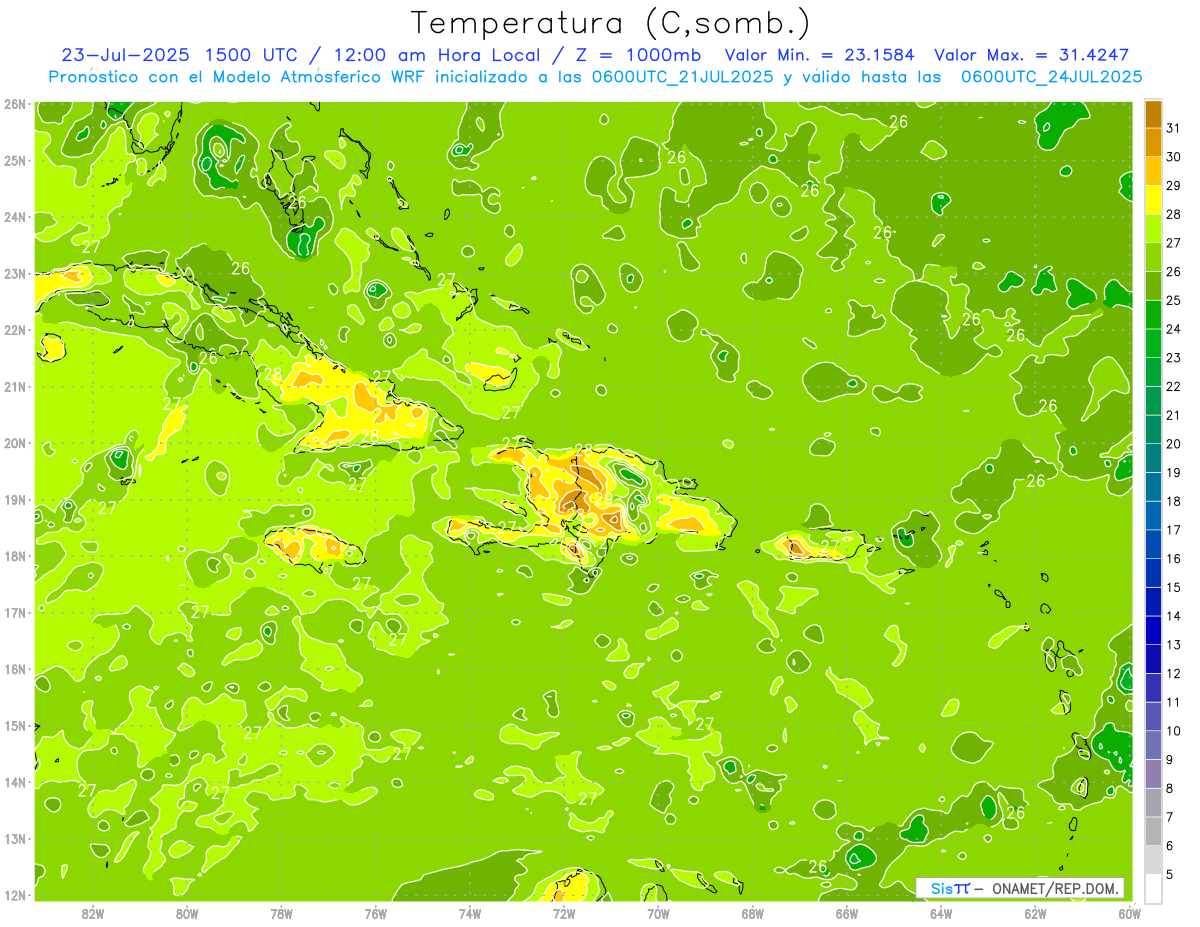Click the '72W' longitude axis label
This screenshot has width=1200, height=927.
click(564, 913)
